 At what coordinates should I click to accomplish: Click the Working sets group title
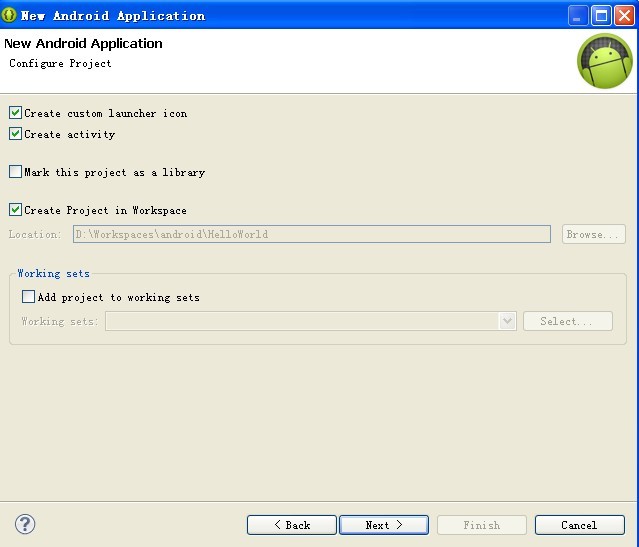click(53, 273)
